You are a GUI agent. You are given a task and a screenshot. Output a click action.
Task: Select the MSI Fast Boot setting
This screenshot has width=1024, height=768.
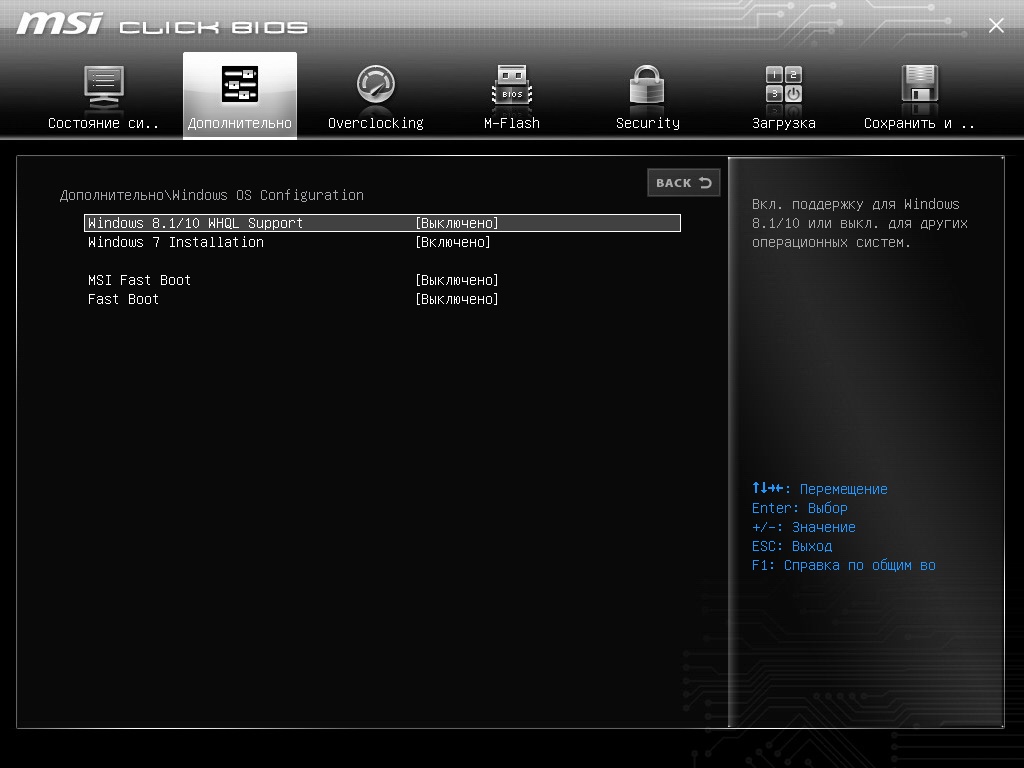pyautogui.click(x=139, y=280)
